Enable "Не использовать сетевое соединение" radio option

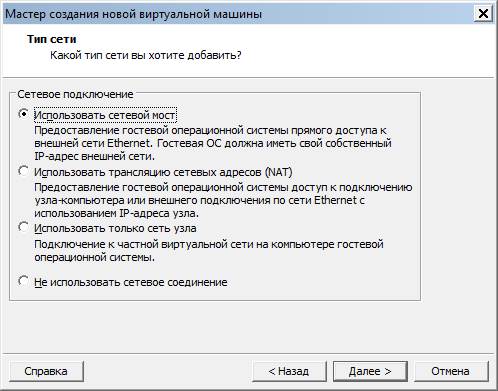pos(23,281)
